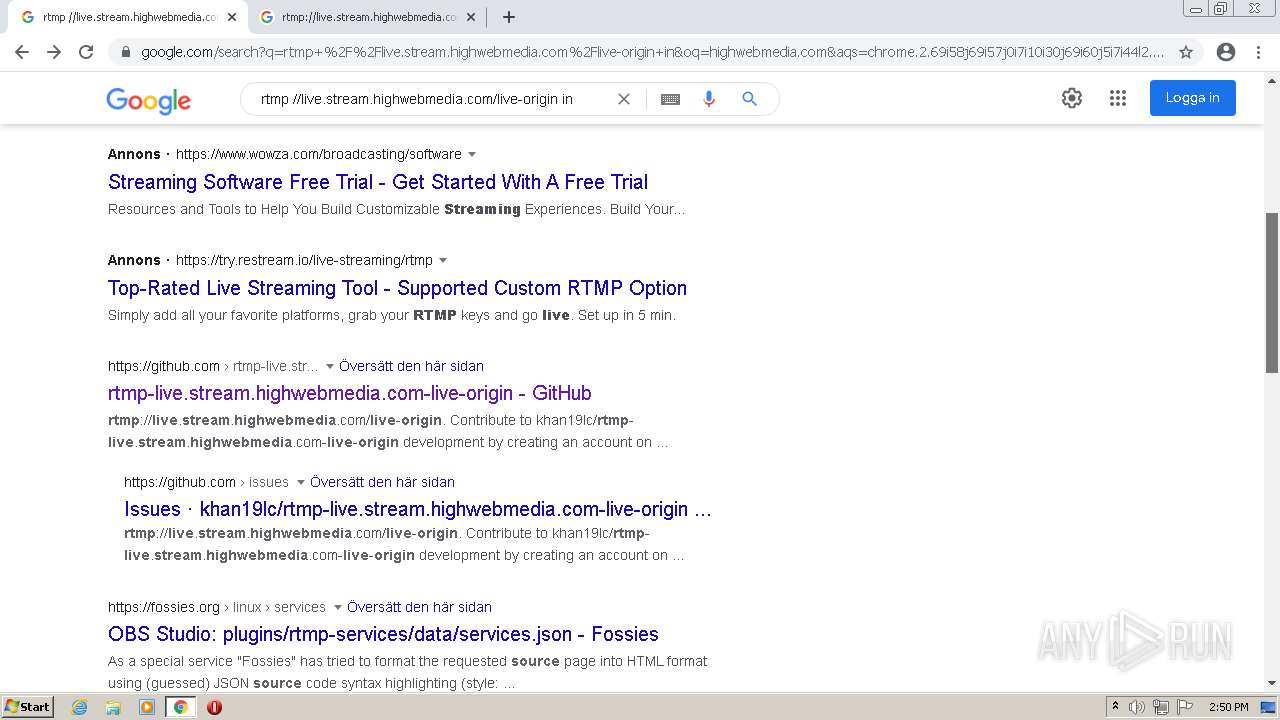Viewport: 1280px width, 720px height.
Task: Click the Google logo
Action: (148, 100)
